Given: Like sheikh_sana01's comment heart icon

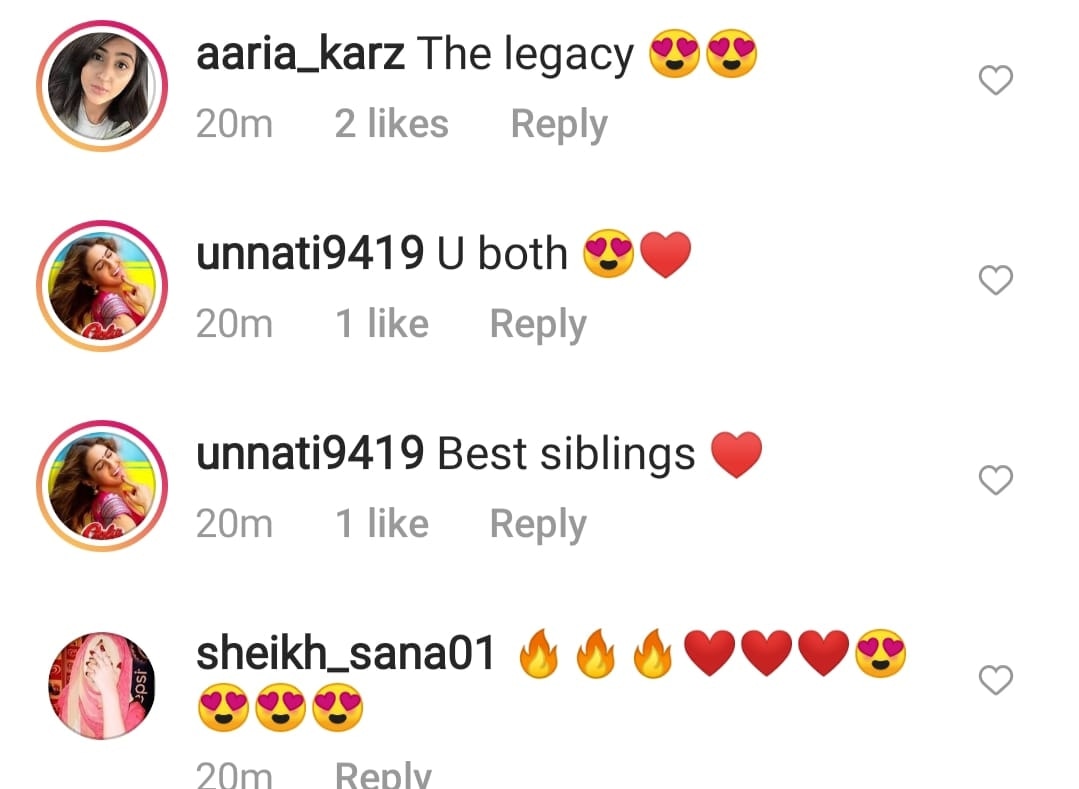Looking at the screenshot, I should click(996, 680).
